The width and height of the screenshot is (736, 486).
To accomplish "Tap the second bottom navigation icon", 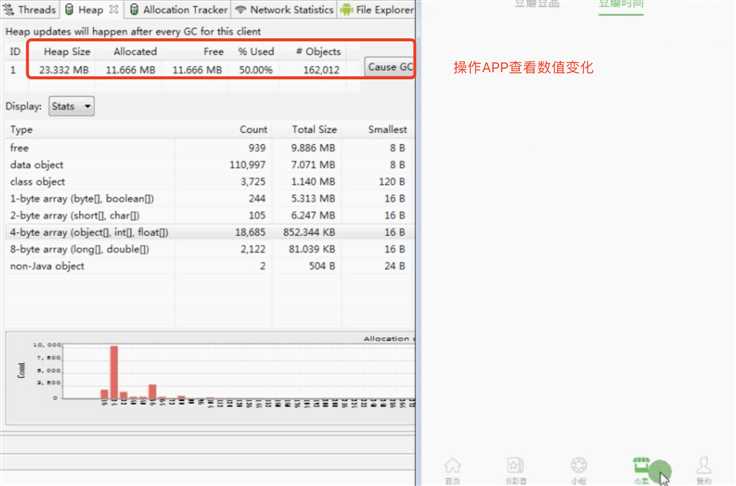I will (515, 466).
